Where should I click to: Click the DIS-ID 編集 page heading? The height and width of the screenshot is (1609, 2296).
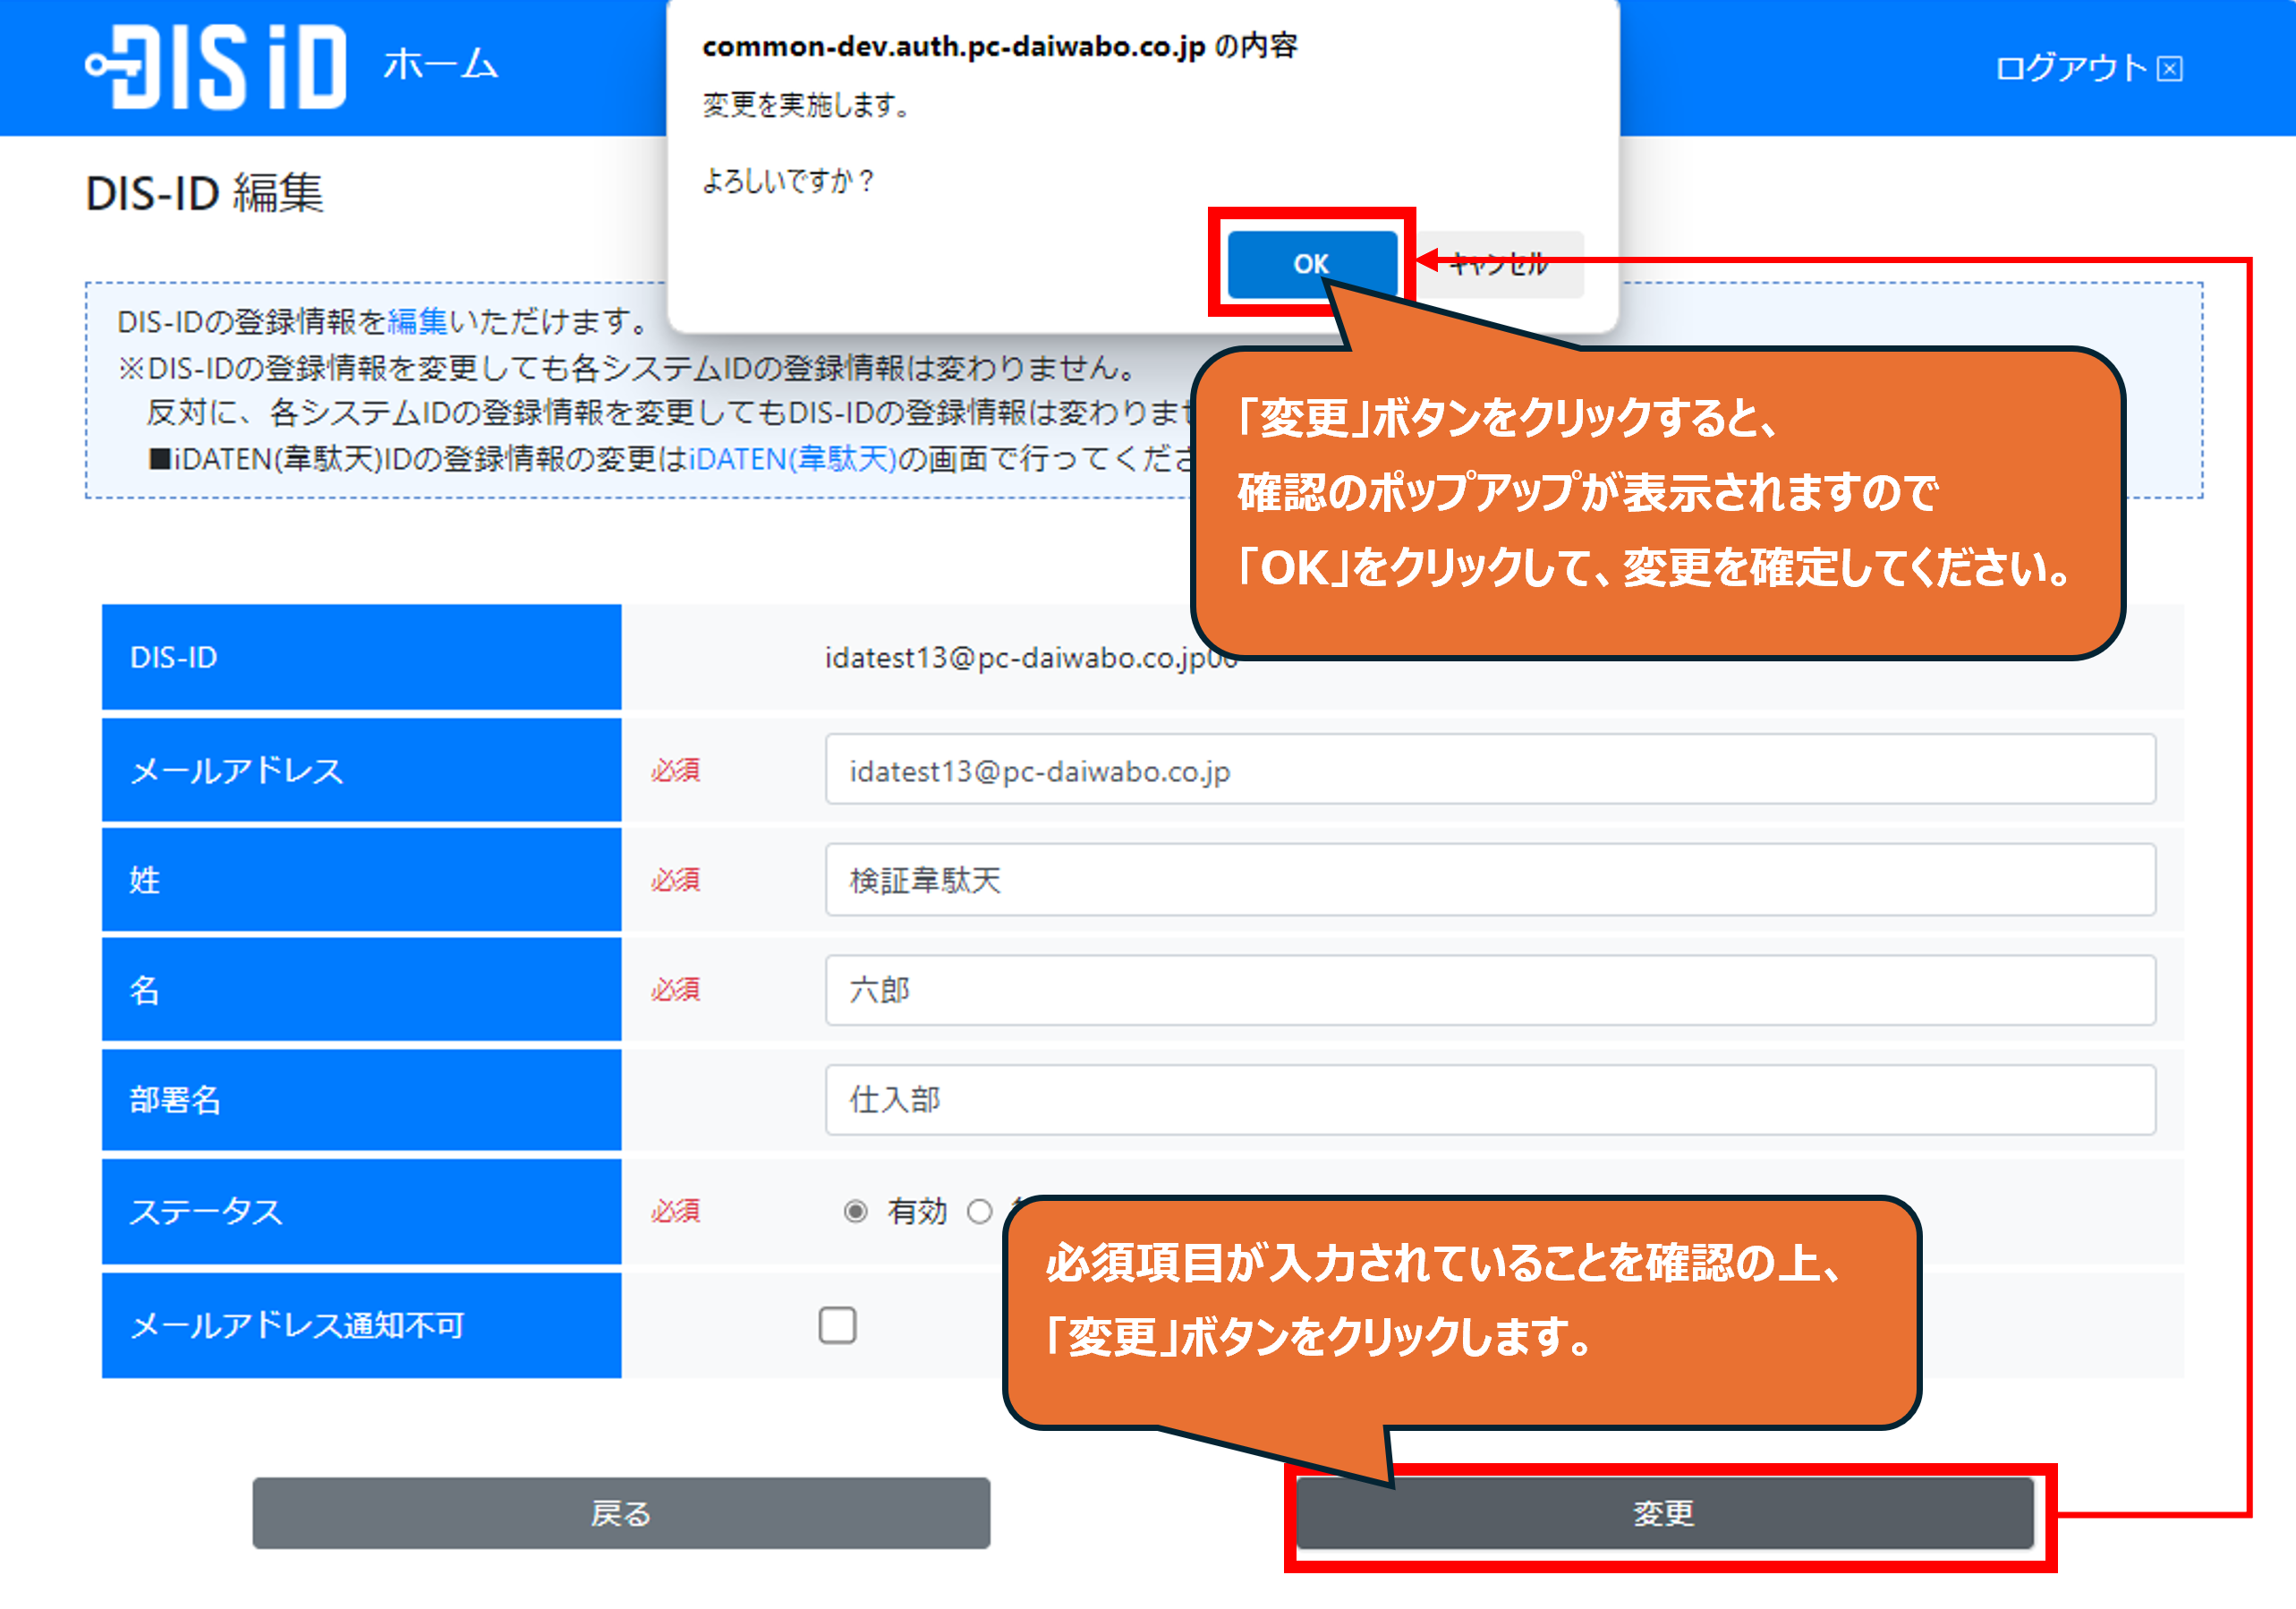coord(204,192)
